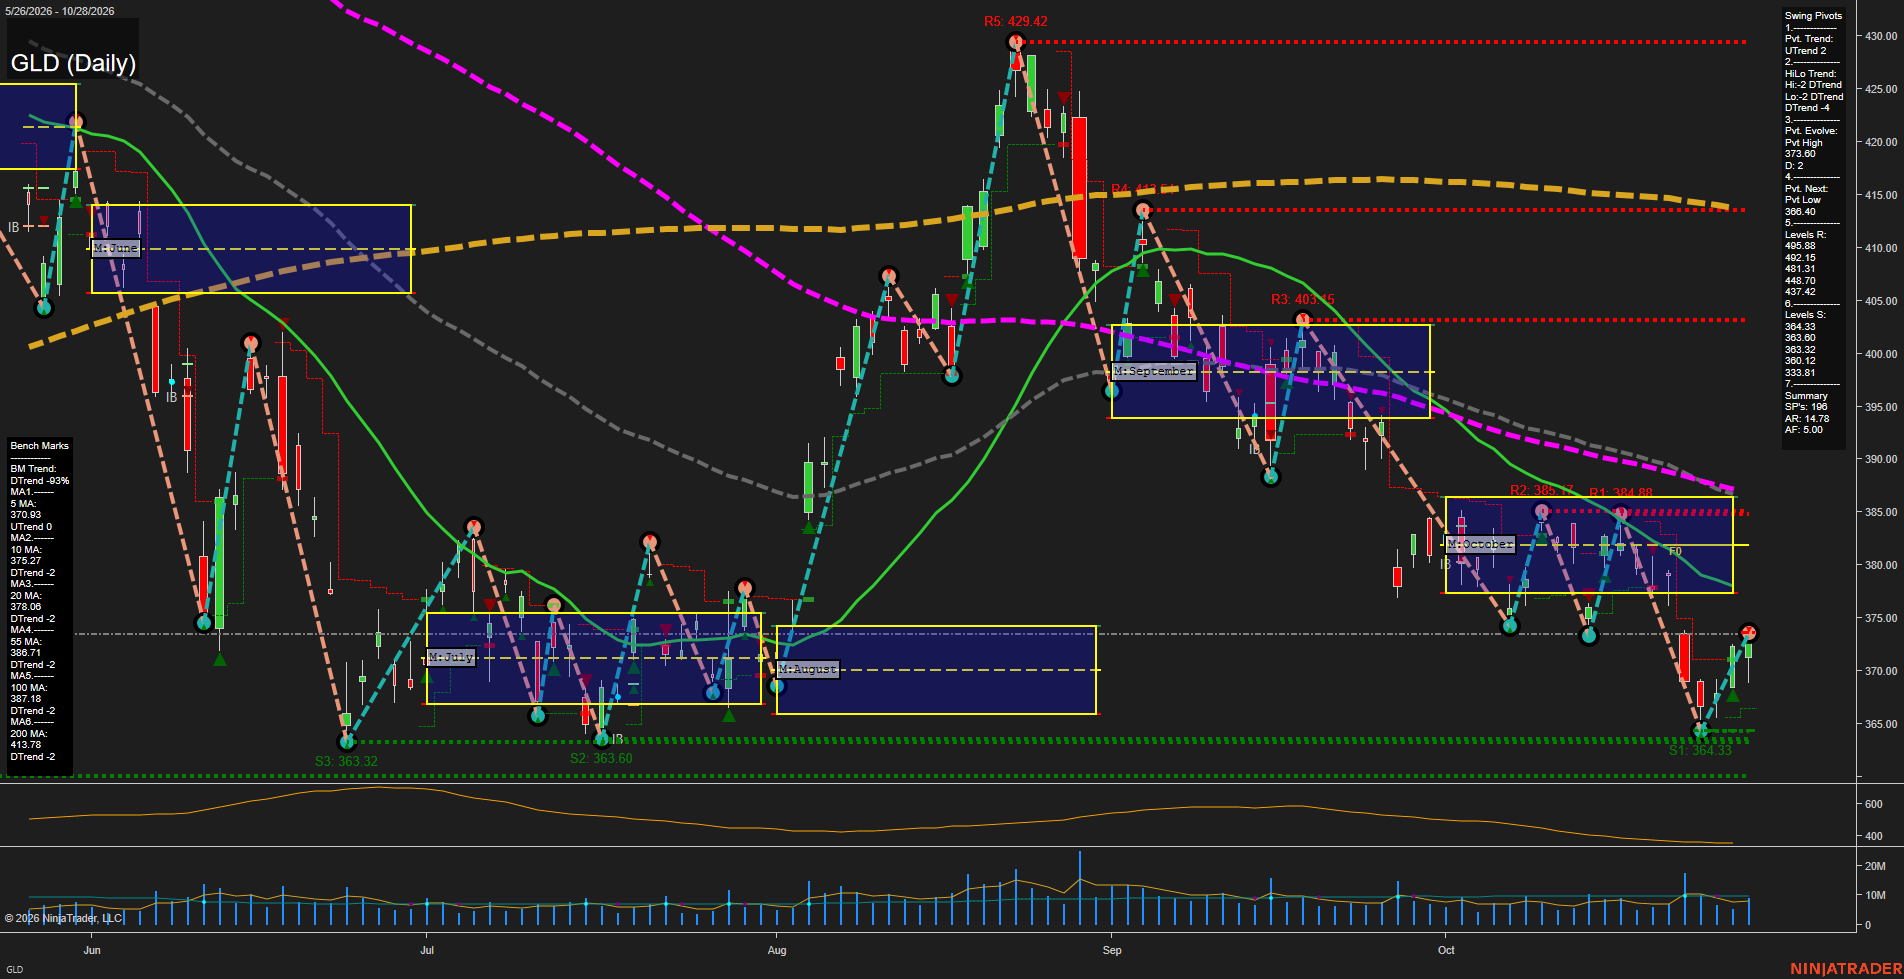Select the M:August monthly range label
Screen dimensions: 1904x979
808,669
